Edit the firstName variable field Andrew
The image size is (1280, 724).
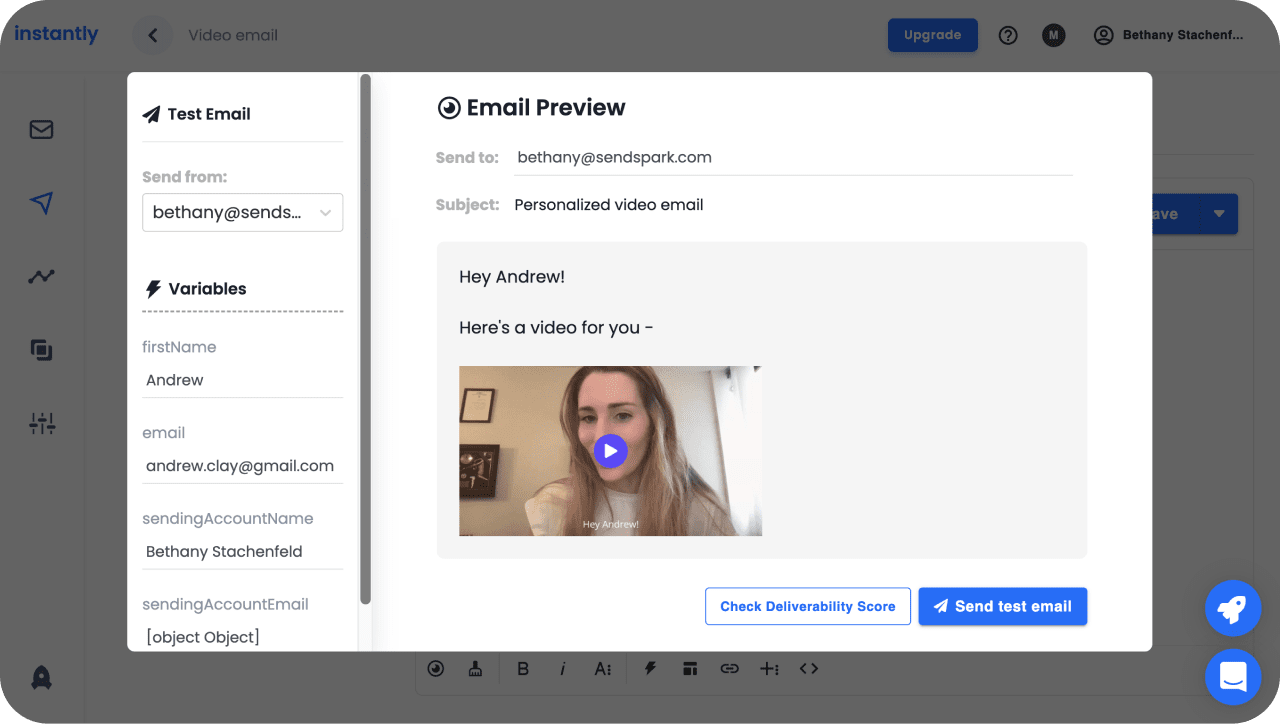coord(242,380)
